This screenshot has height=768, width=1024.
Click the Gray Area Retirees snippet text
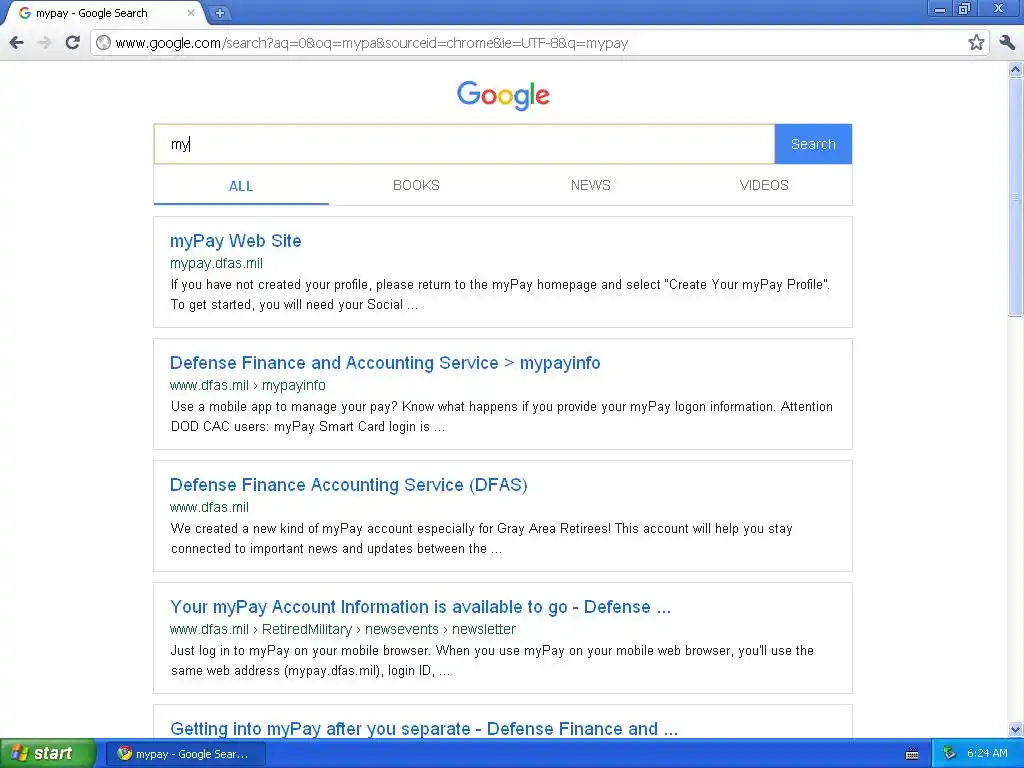pos(482,539)
